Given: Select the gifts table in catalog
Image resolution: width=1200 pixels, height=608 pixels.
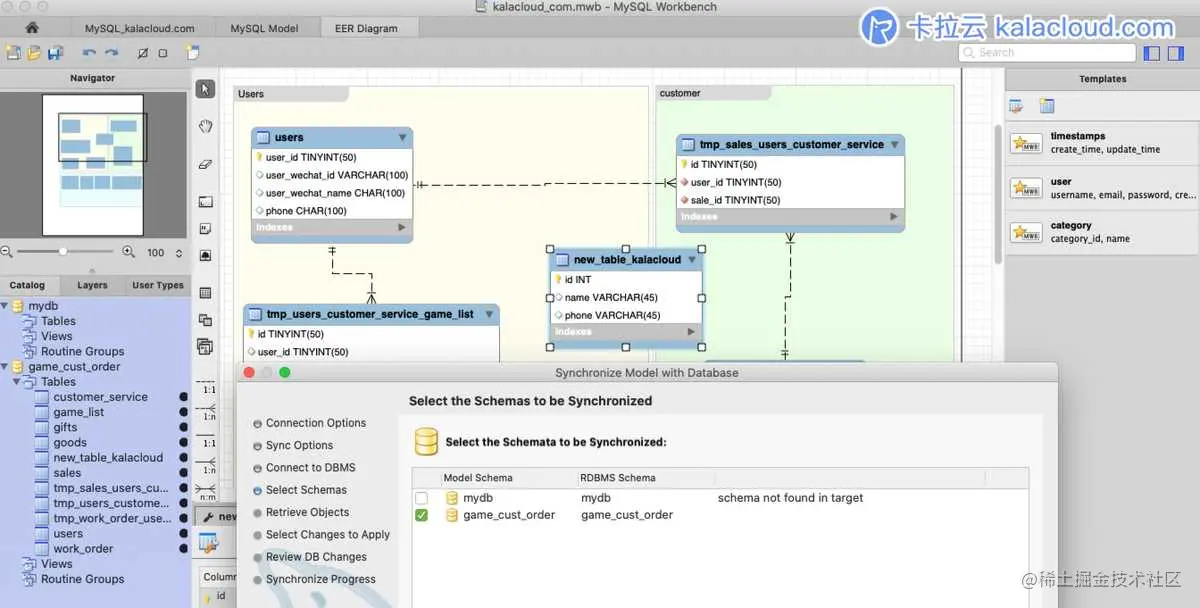Looking at the screenshot, I should 65,427.
